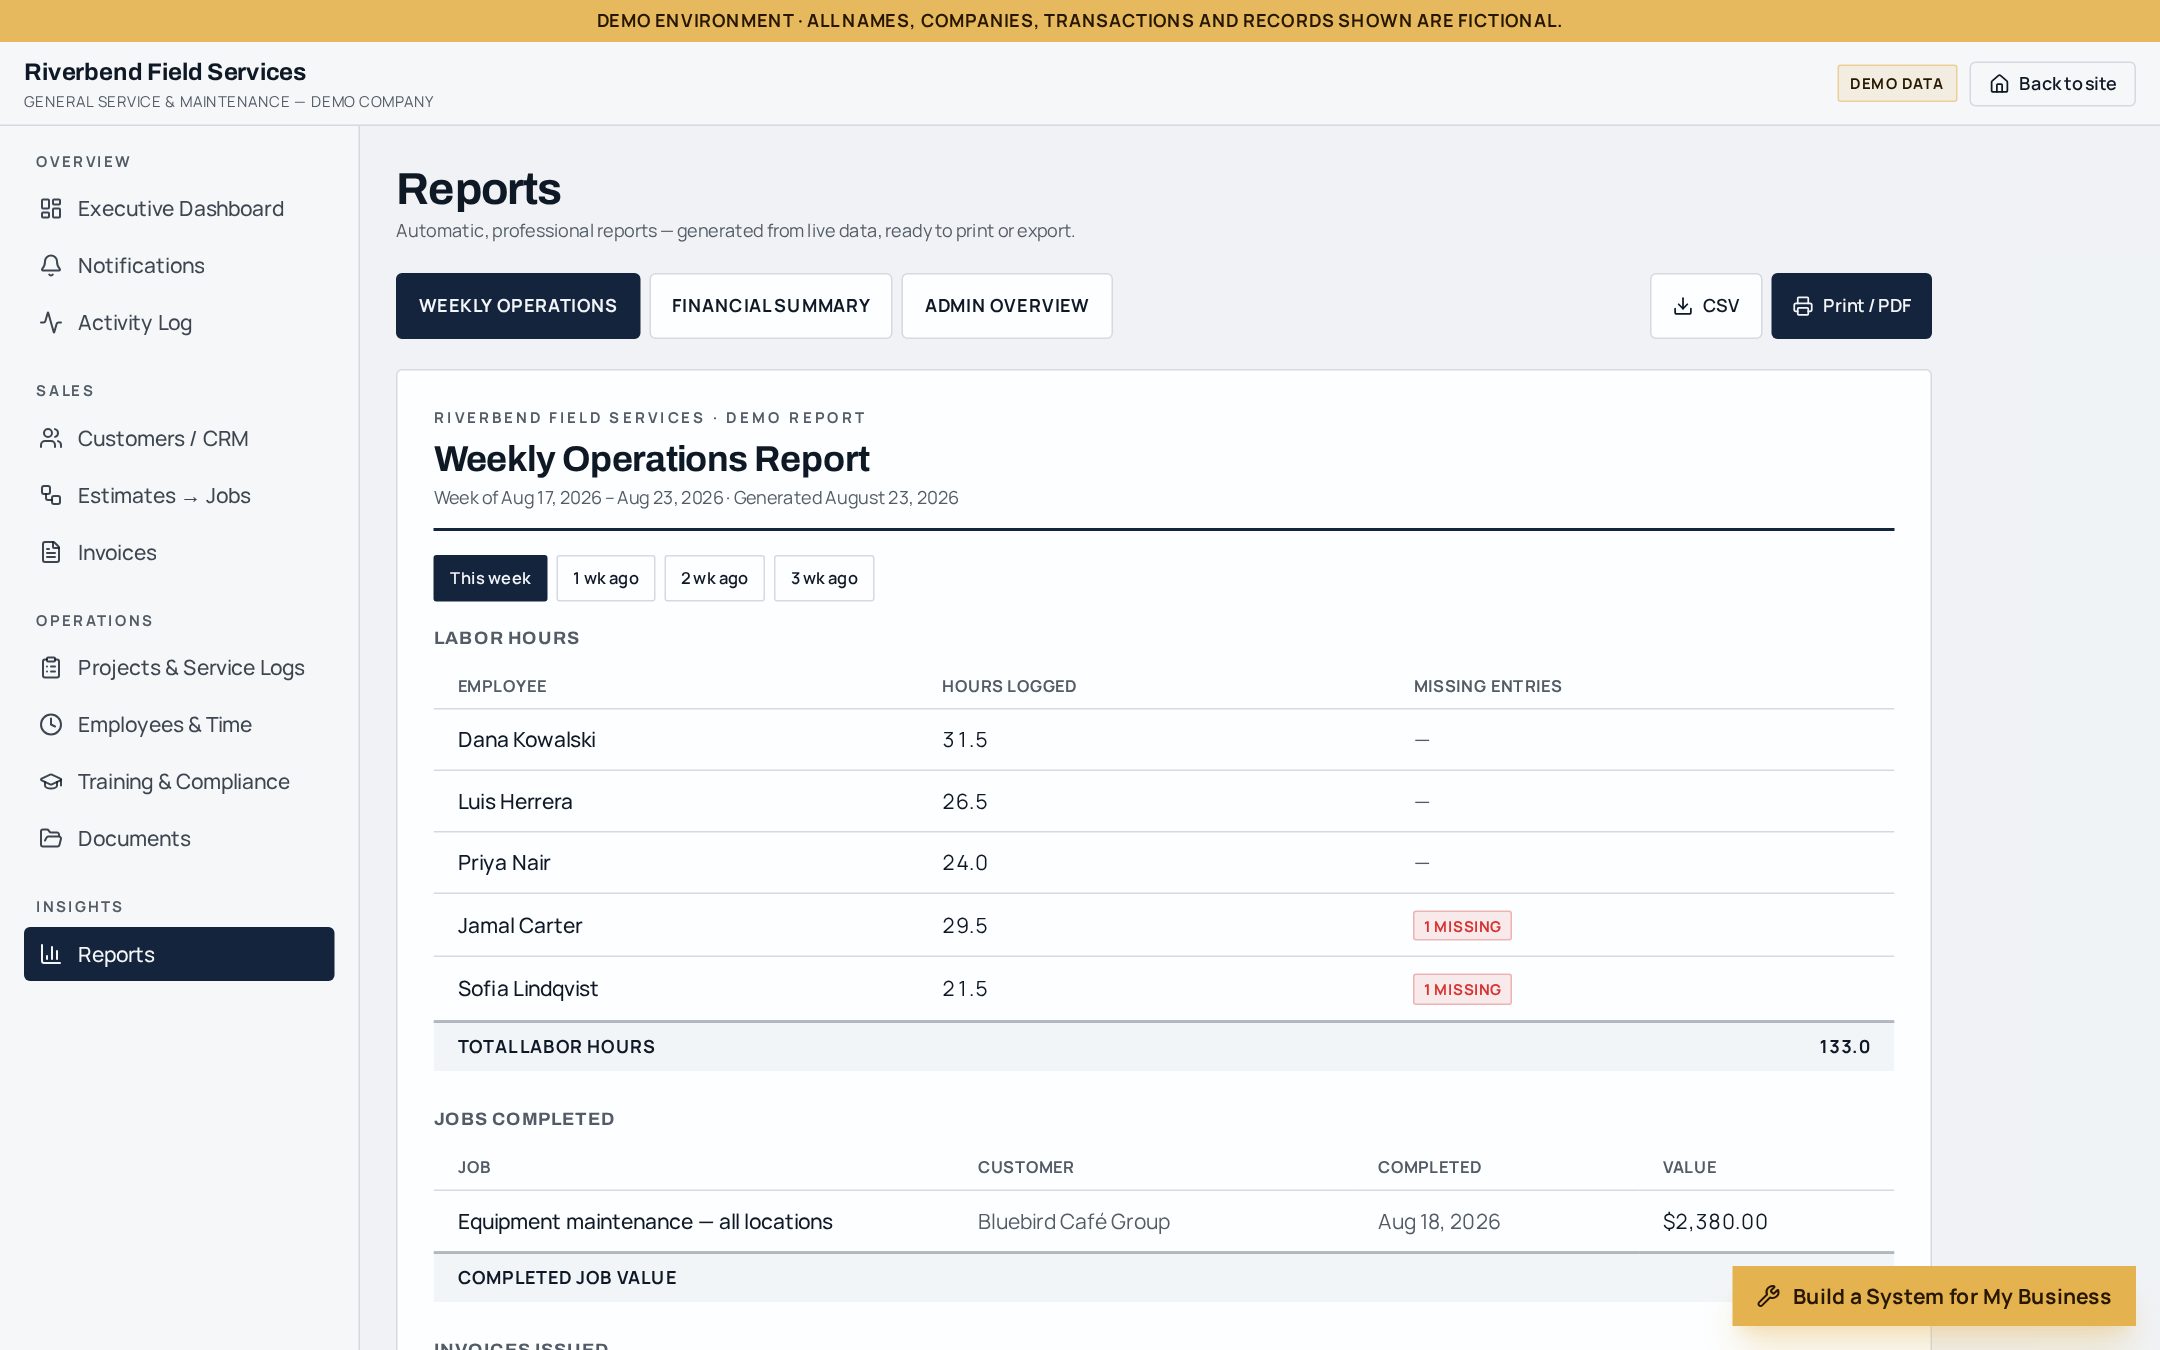Click the wrench icon on Build a System
The height and width of the screenshot is (1350, 2160).
(1768, 1296)
